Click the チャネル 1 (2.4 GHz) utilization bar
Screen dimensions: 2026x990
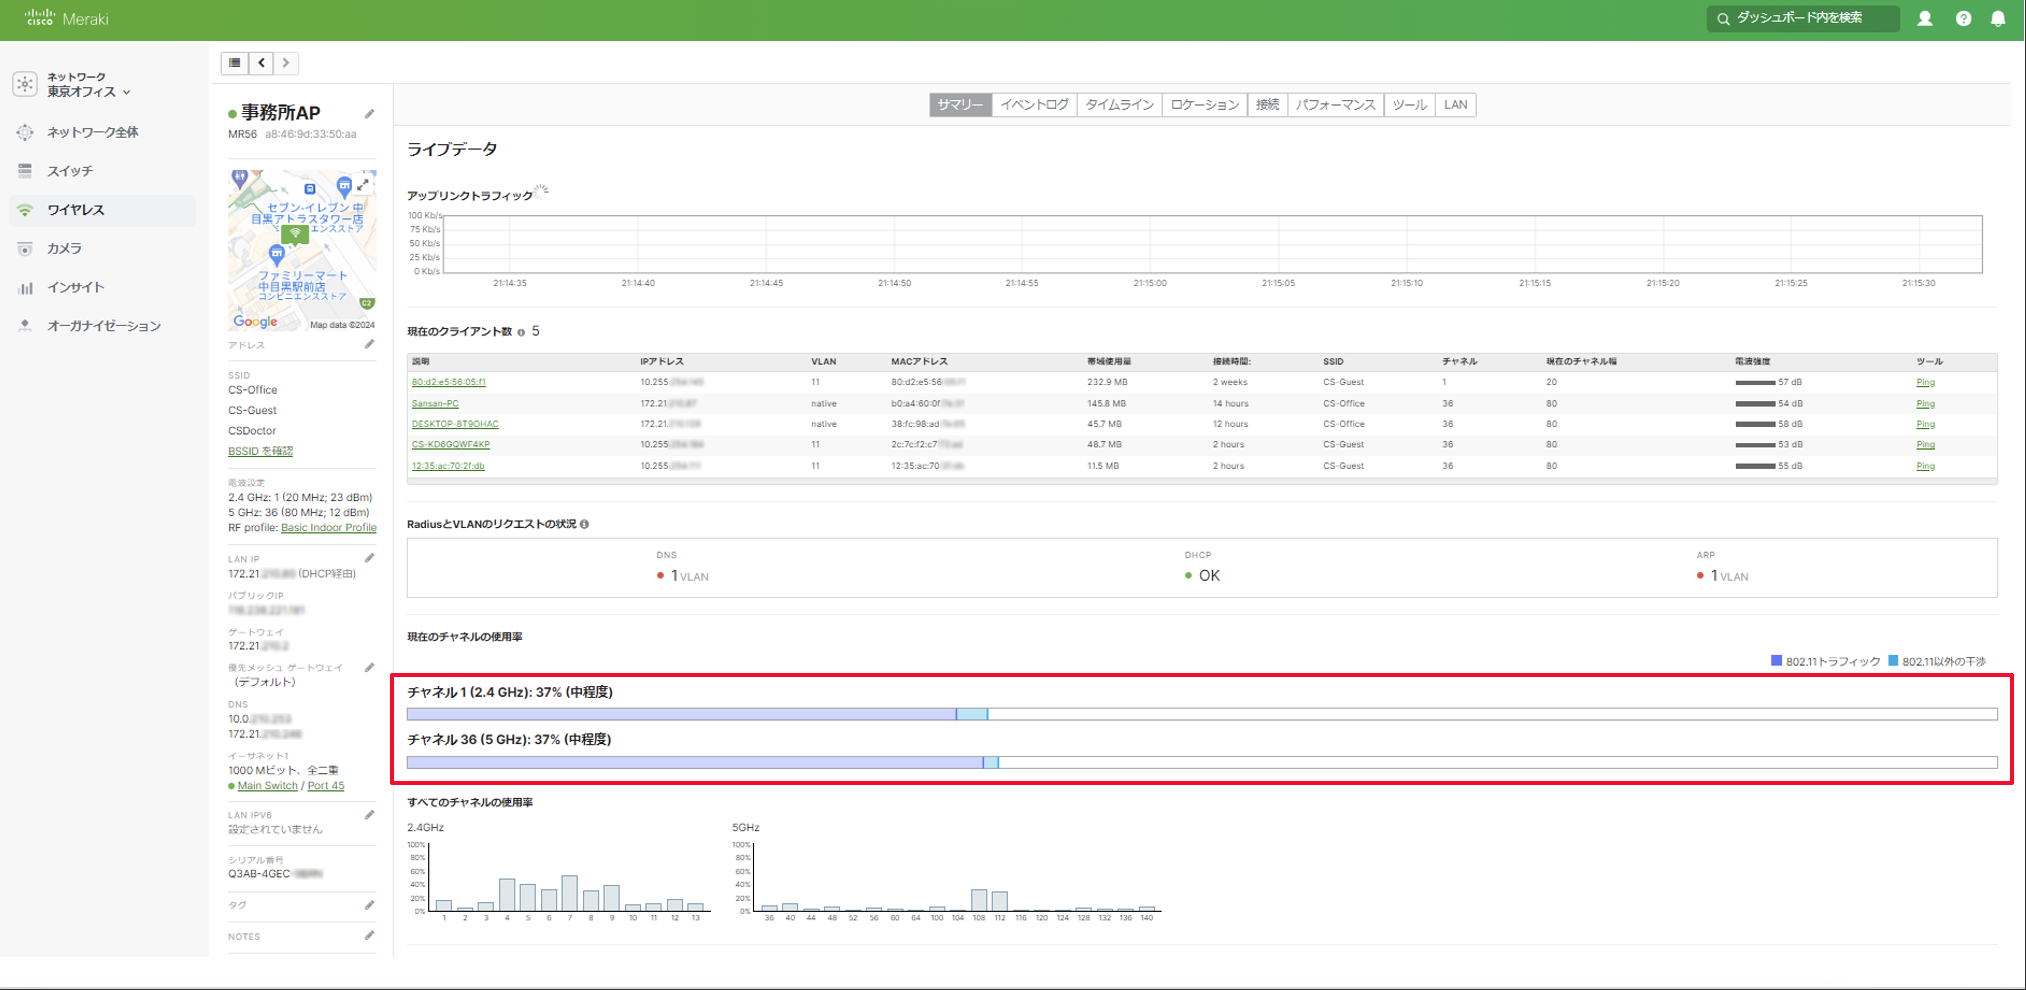click(1202, 714)
